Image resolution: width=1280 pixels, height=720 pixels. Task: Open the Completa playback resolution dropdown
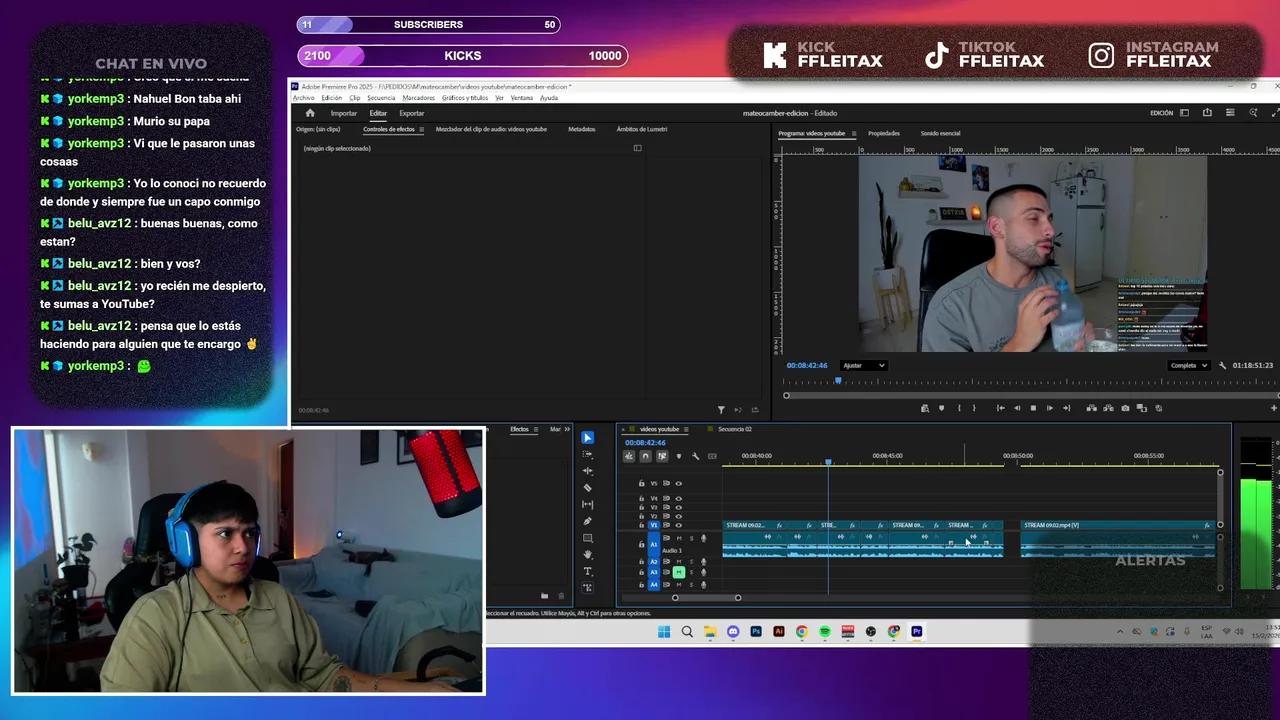1190,365
